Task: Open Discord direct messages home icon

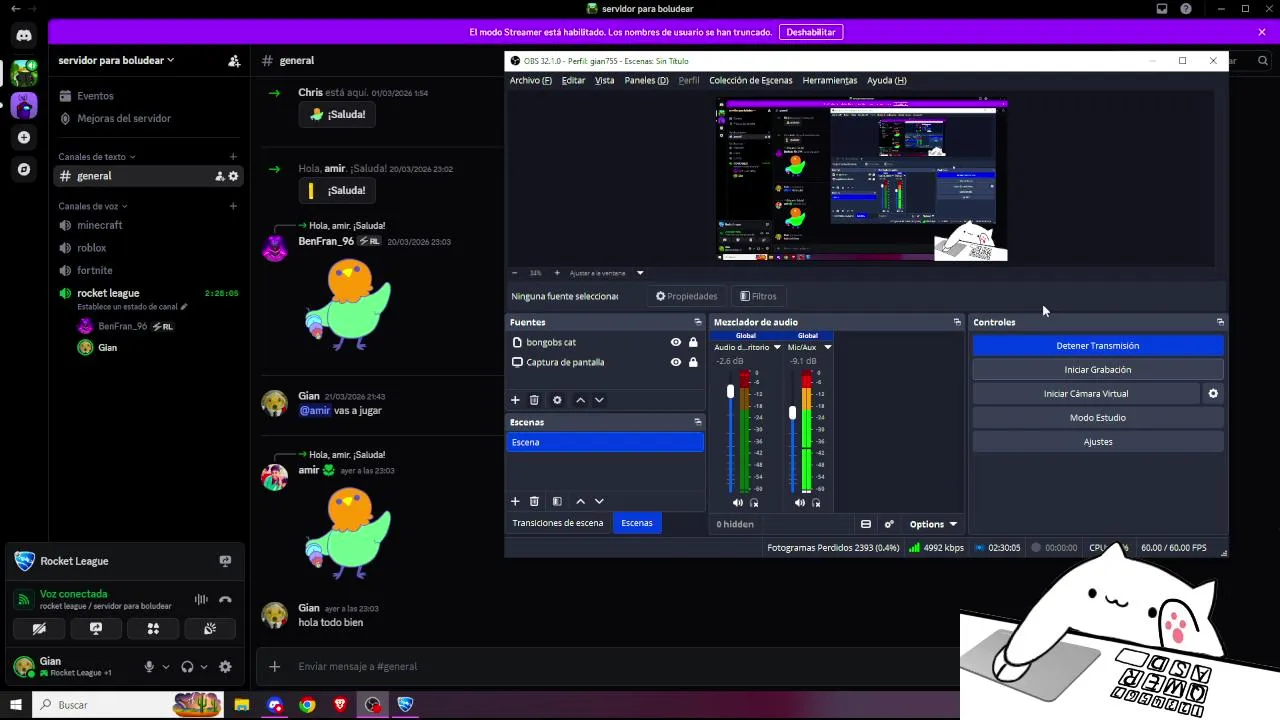Action: point(24,35)
